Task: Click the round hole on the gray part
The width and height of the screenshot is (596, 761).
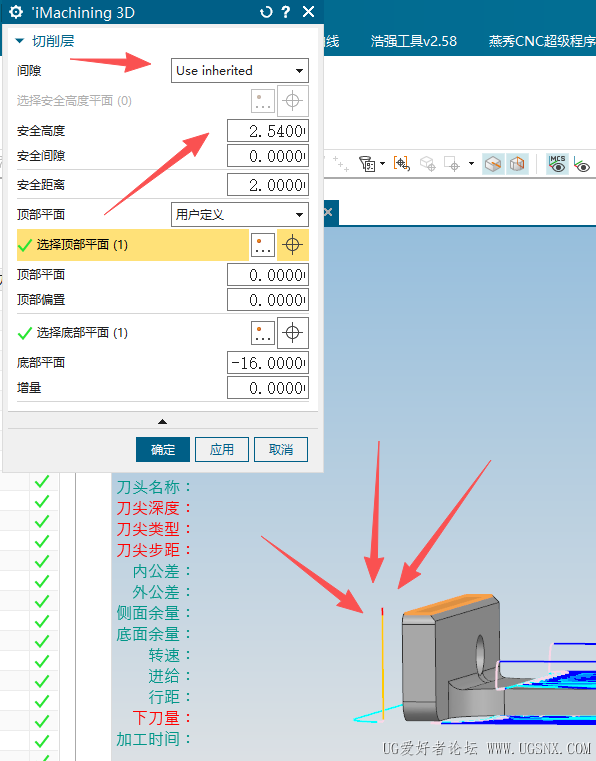Action: pyautogui.click(x=480, y=655)
